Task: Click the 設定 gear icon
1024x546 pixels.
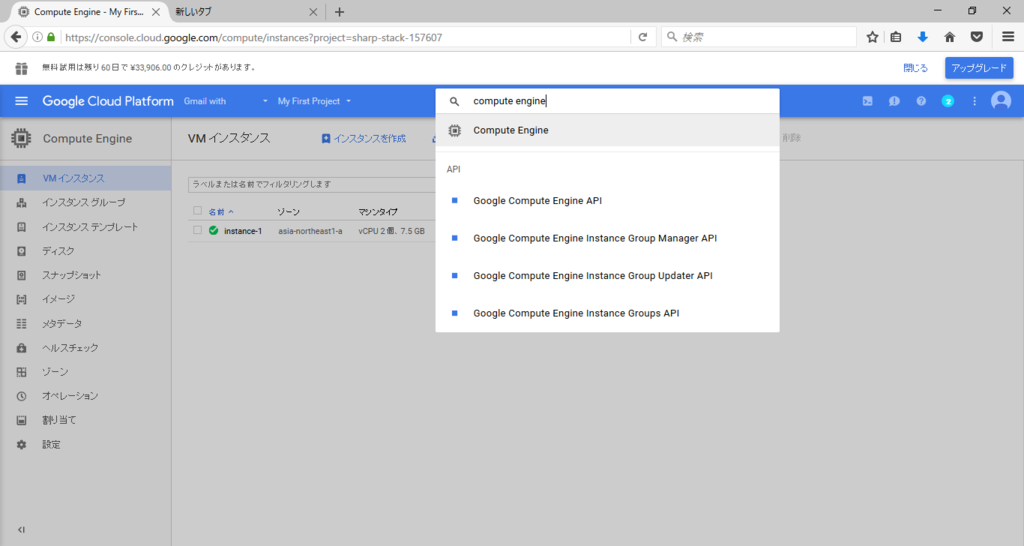Action: tap(22, 444)
